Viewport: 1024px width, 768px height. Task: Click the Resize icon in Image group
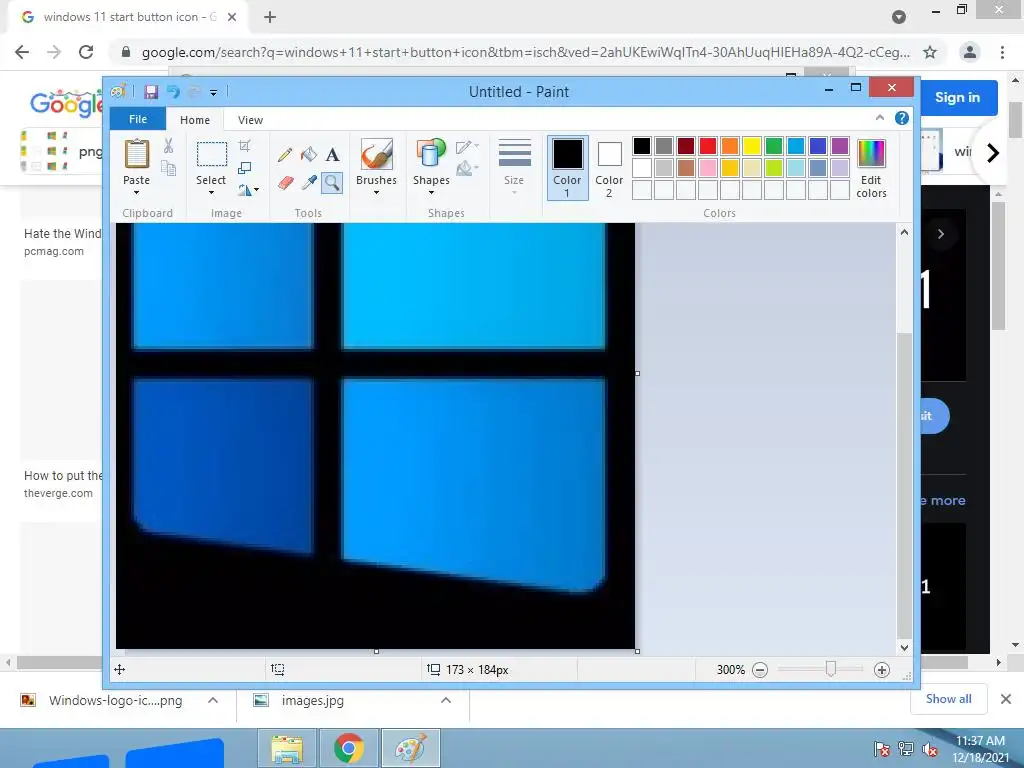pos(244,168)
